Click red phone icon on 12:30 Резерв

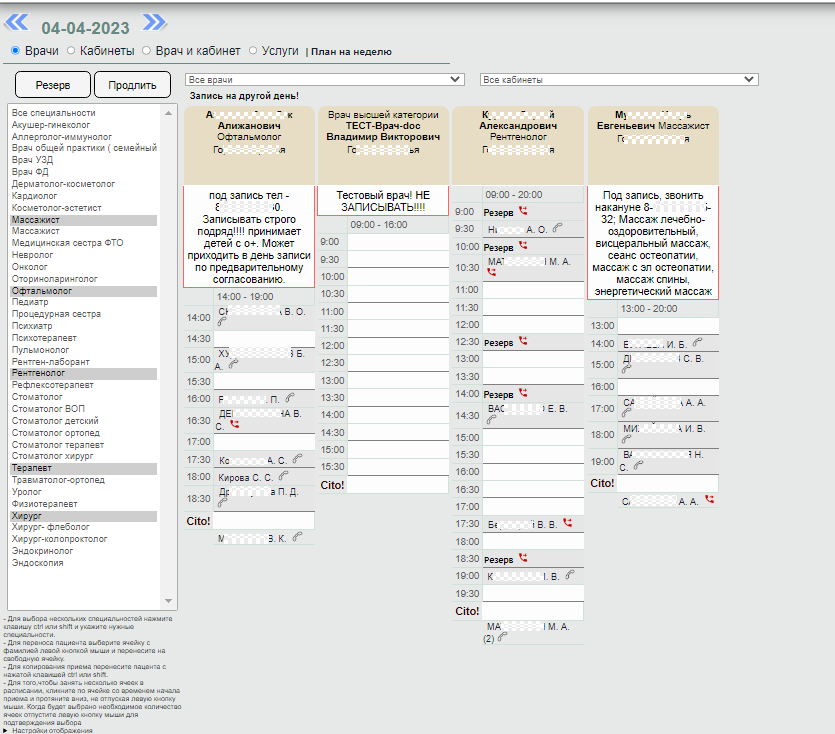pos(523,341)
